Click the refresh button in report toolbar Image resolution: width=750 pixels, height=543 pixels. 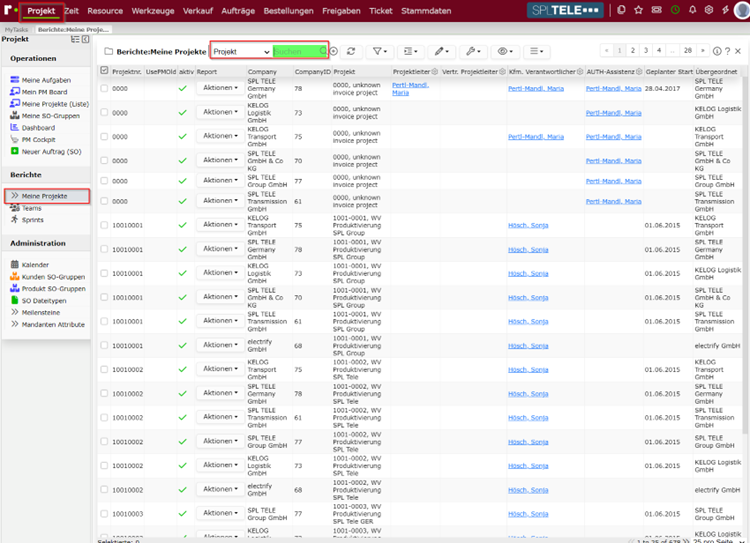[351, 51]
